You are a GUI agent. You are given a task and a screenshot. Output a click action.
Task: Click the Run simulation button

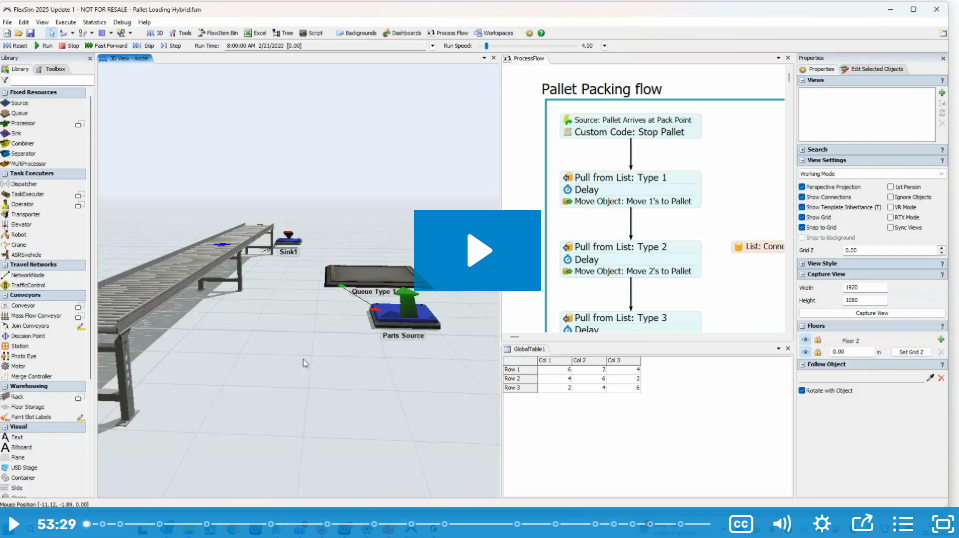coord(43,45)
